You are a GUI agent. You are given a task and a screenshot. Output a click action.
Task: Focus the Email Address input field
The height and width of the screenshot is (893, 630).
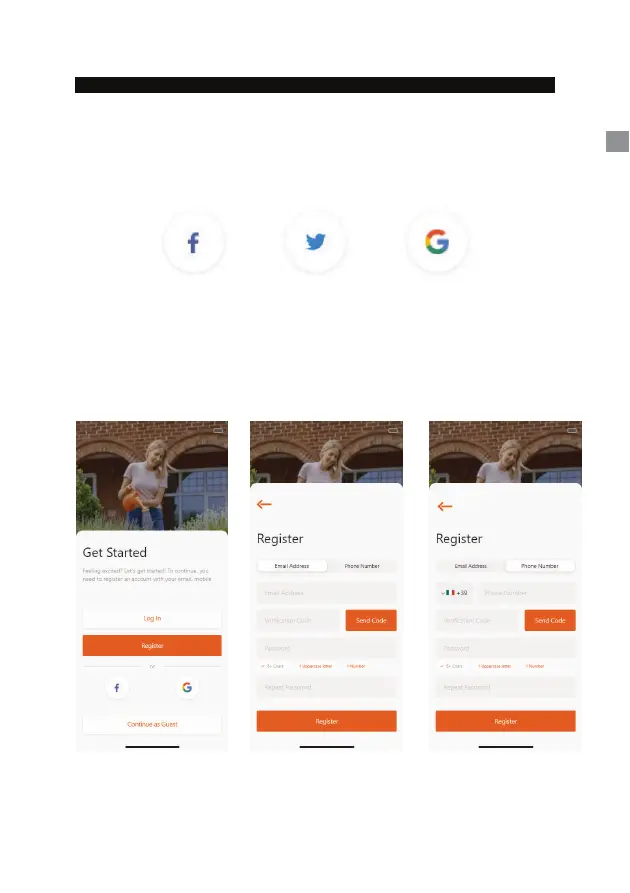(x=326, y=593)
